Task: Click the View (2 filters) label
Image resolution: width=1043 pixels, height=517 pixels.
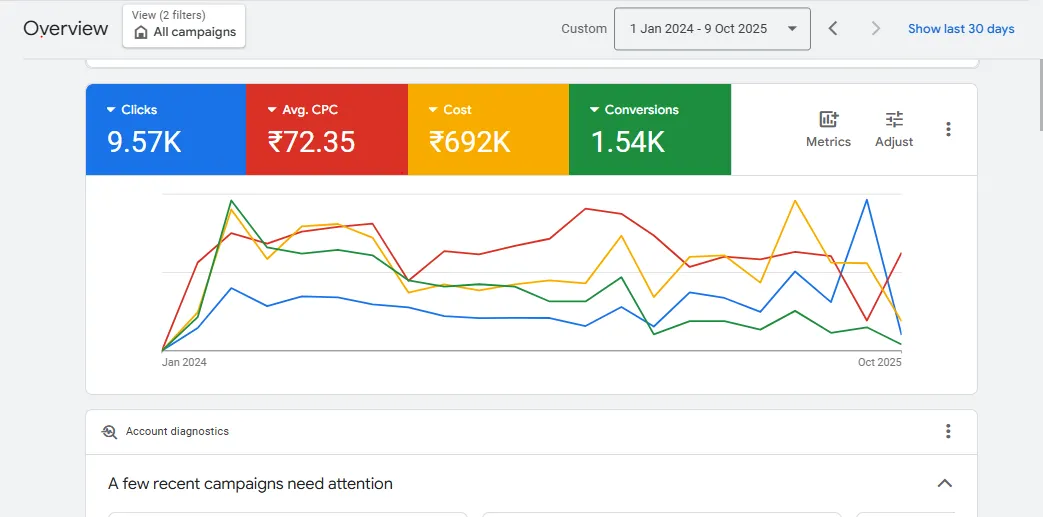Action: (171, 15)
